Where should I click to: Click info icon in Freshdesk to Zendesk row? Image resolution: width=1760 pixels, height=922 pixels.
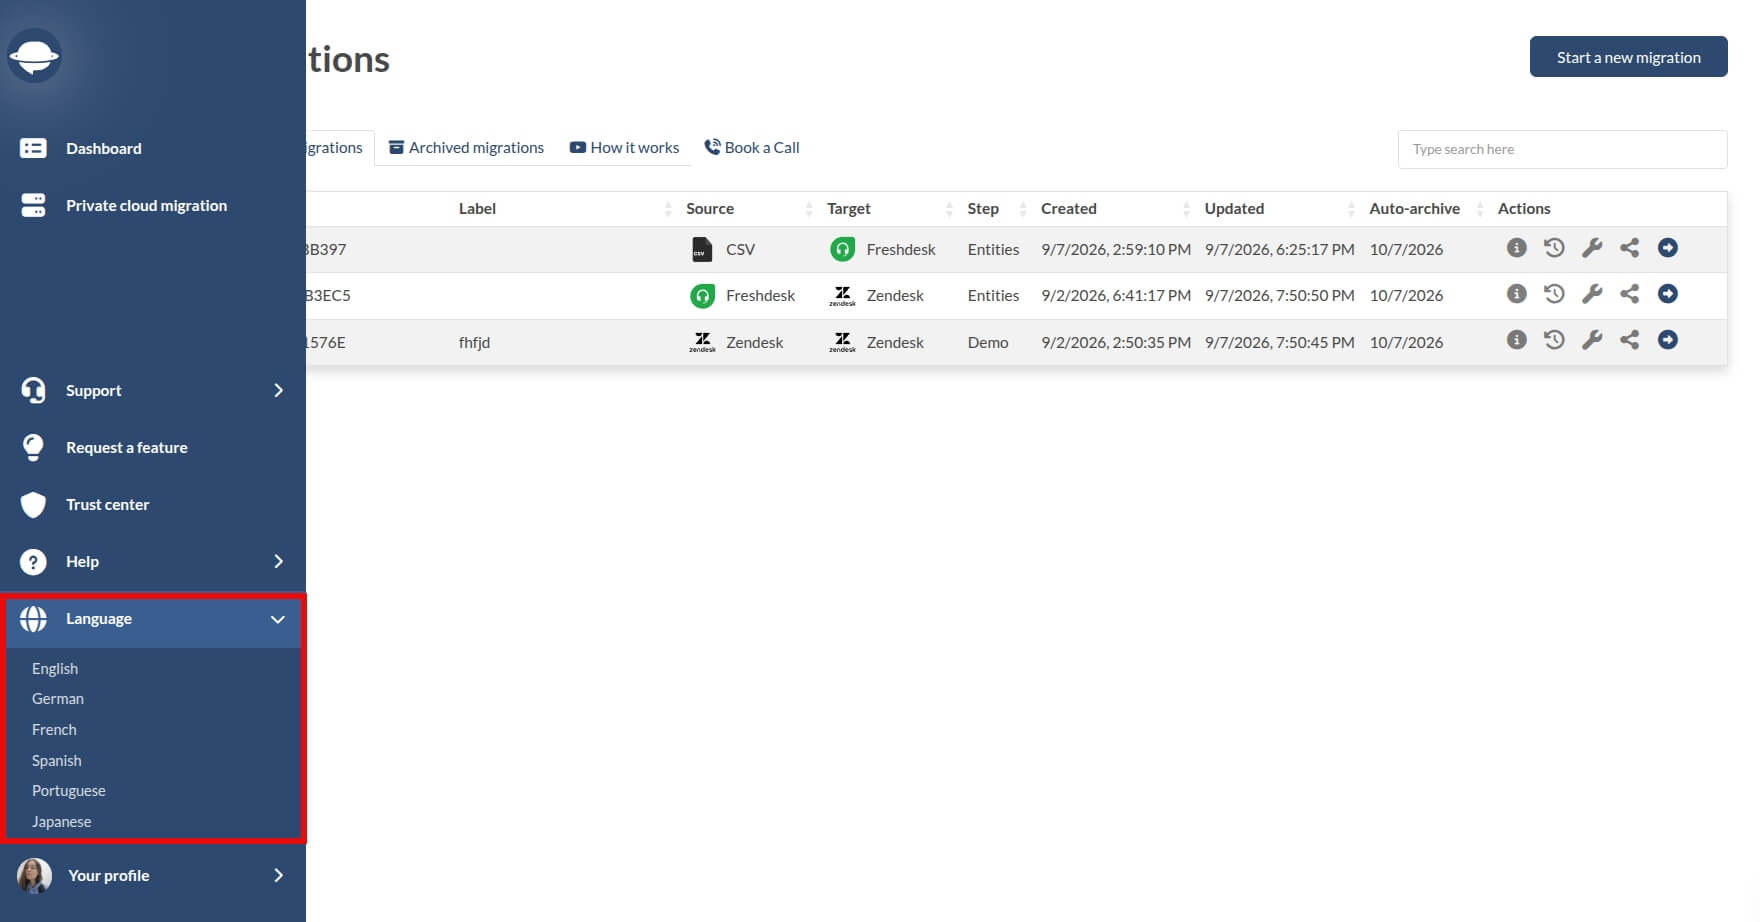(x=1516, y=293)
